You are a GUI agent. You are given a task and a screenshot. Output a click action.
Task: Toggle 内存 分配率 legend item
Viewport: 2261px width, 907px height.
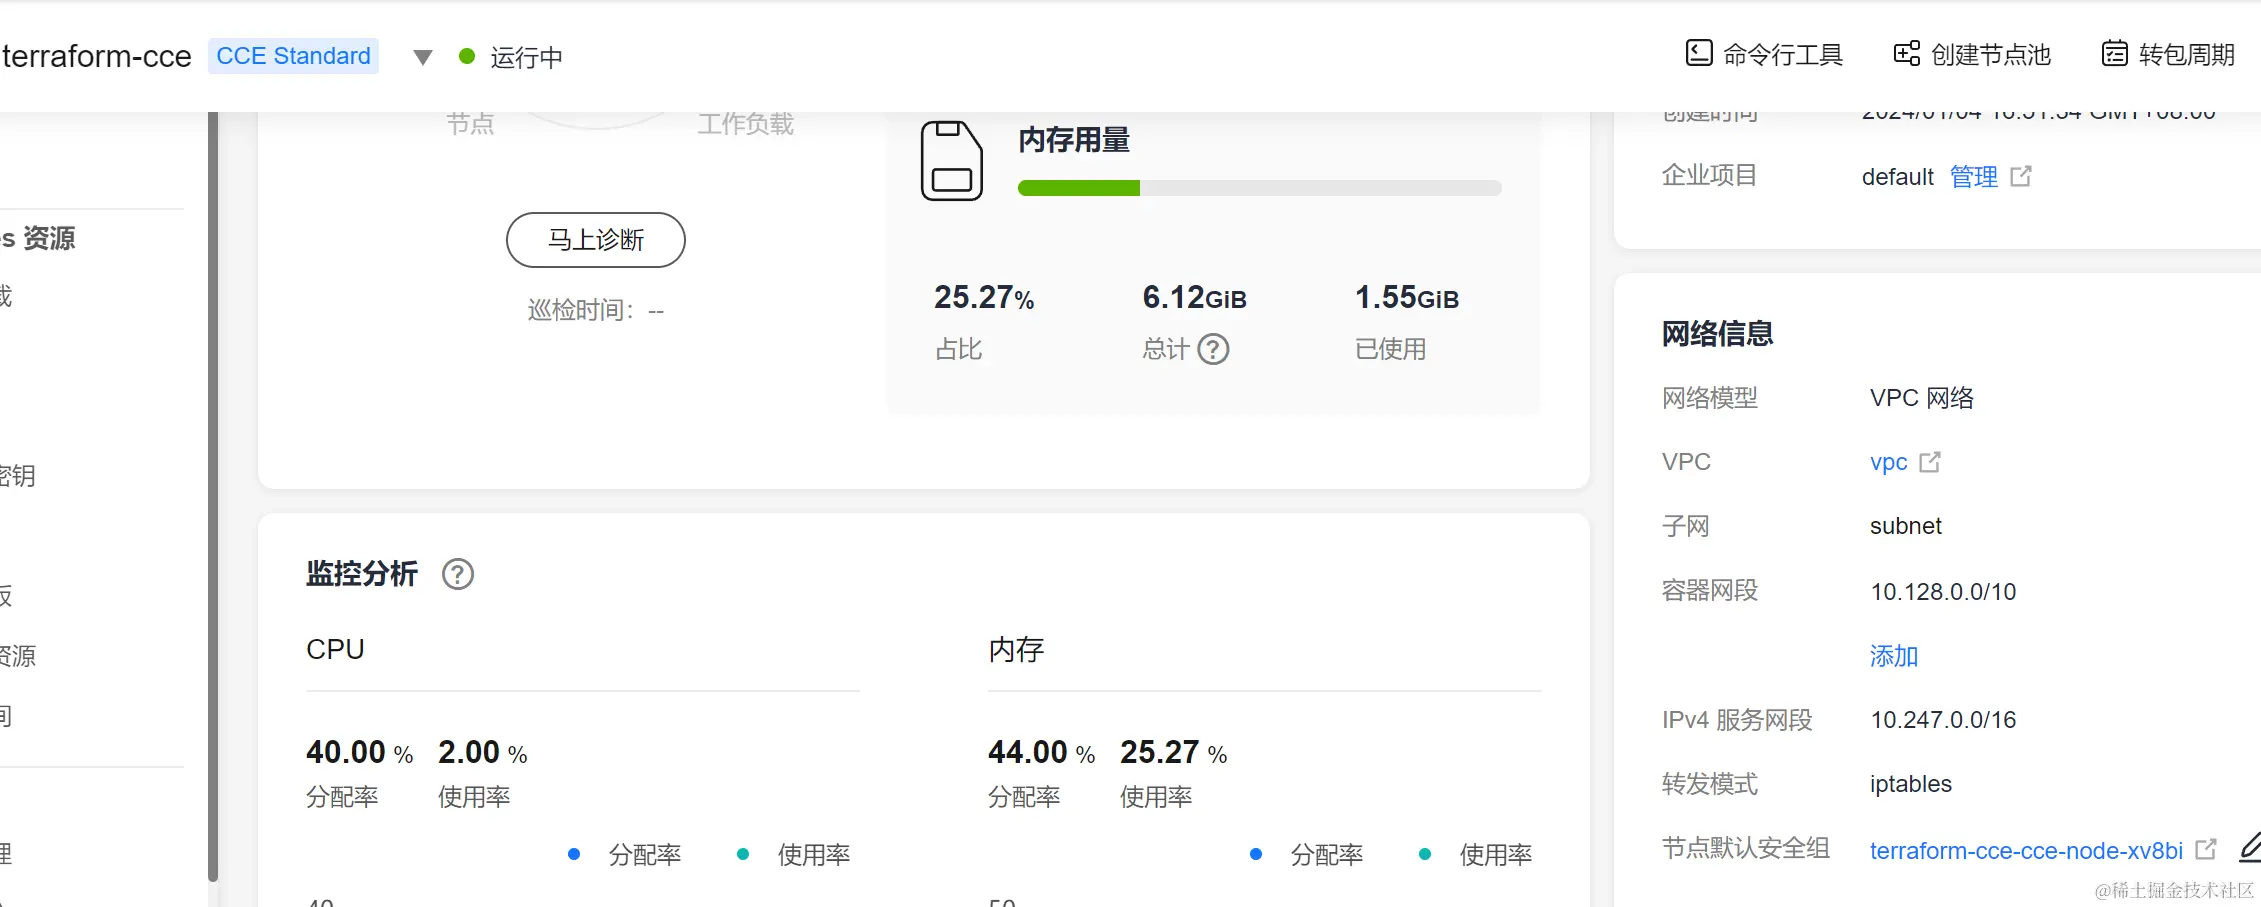pyautogui.click(x=1307, y=855)
